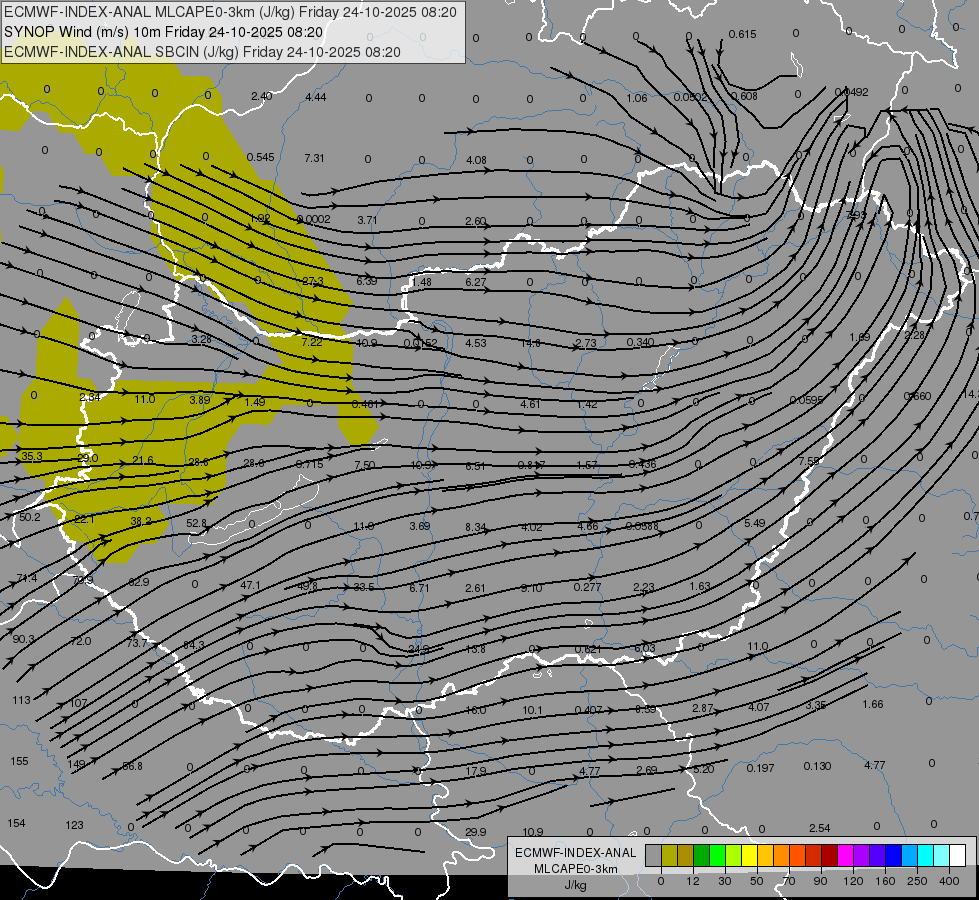
Task: Click the '4.44' data value on the map
Action: pos(316,97)
